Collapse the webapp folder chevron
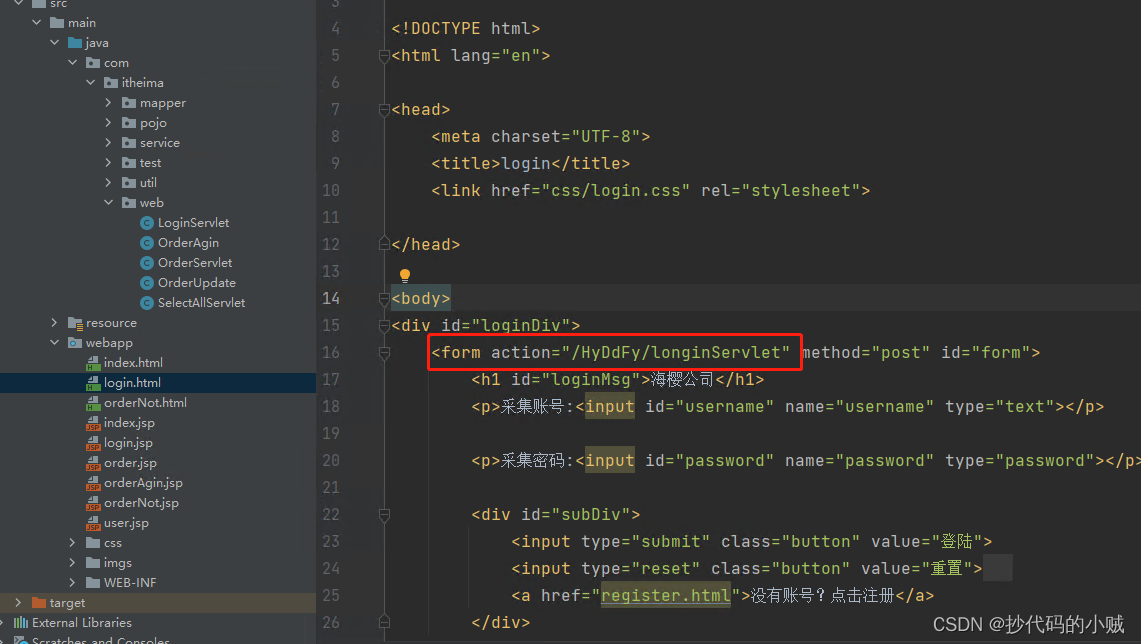 point(55,342)
